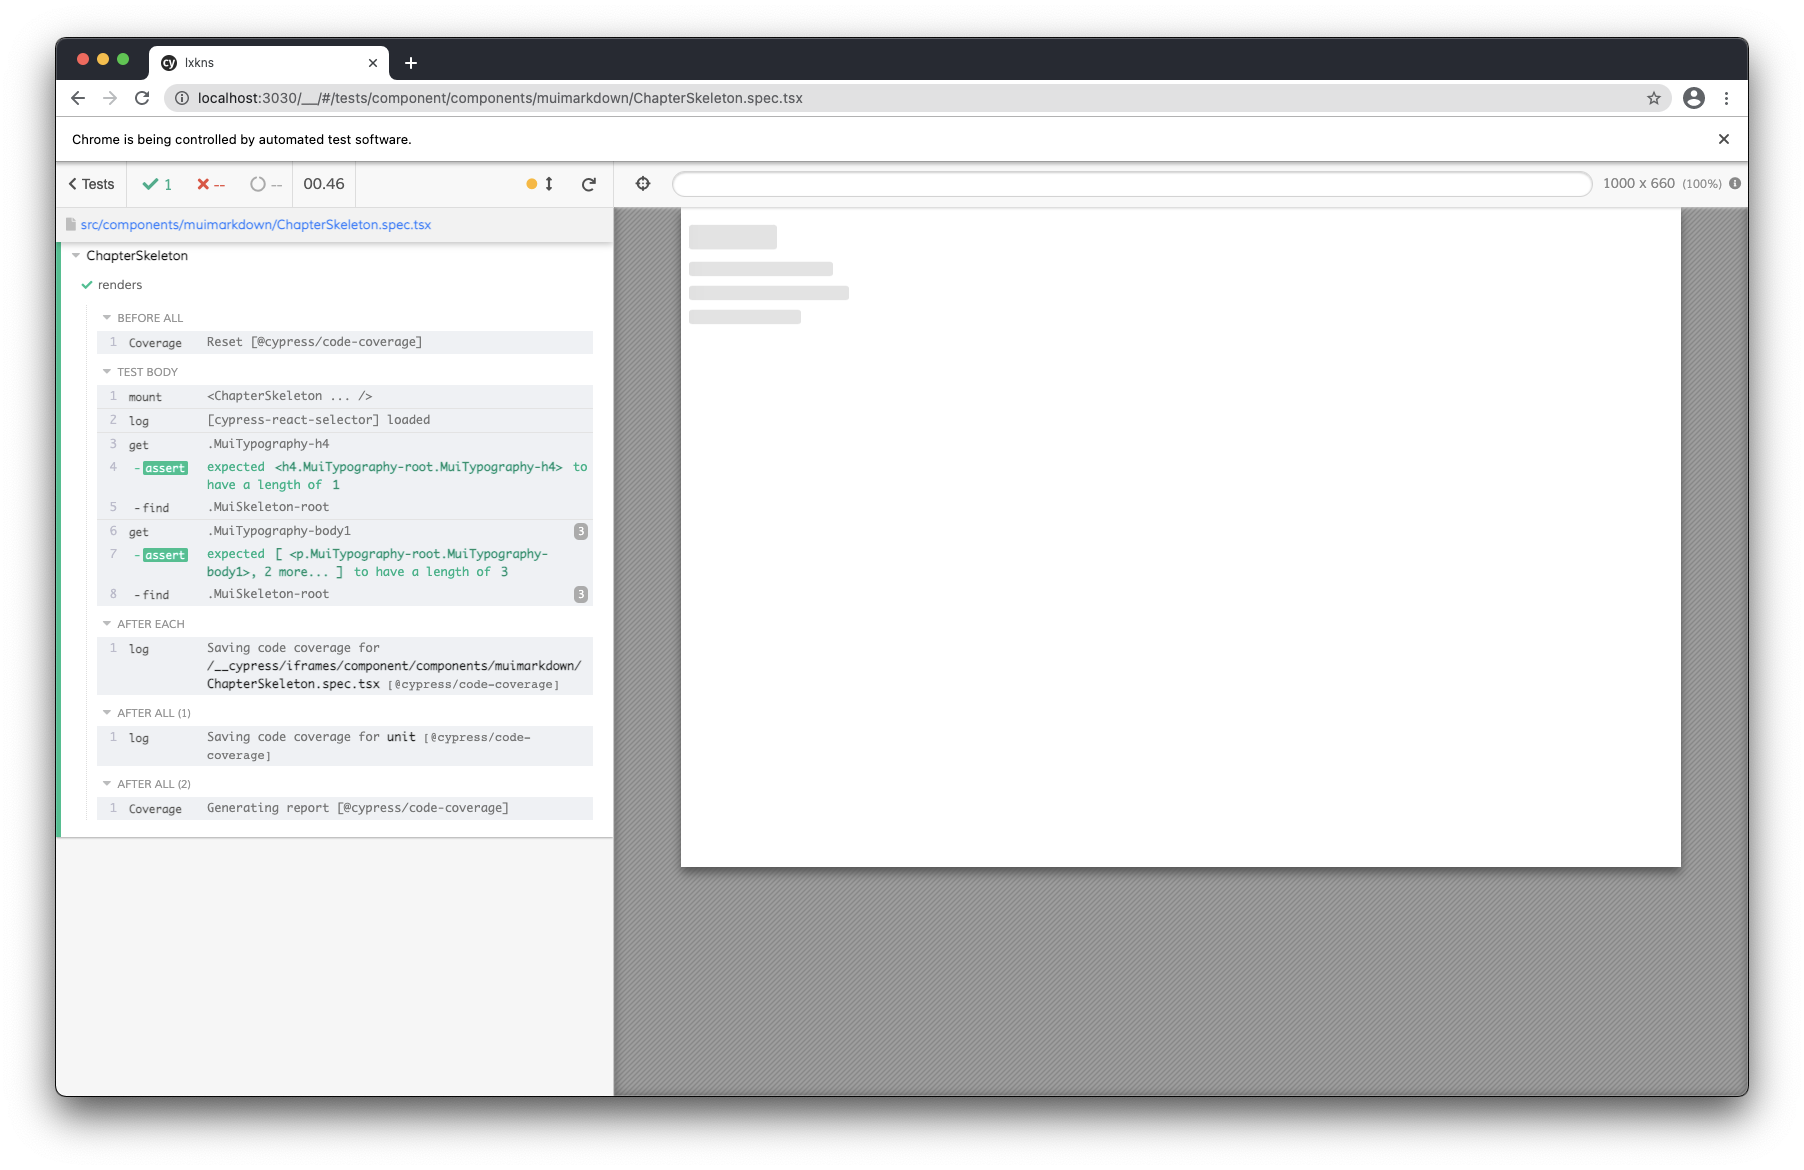
Task: Go forward in Chrome history
Action: click(110, 98)
